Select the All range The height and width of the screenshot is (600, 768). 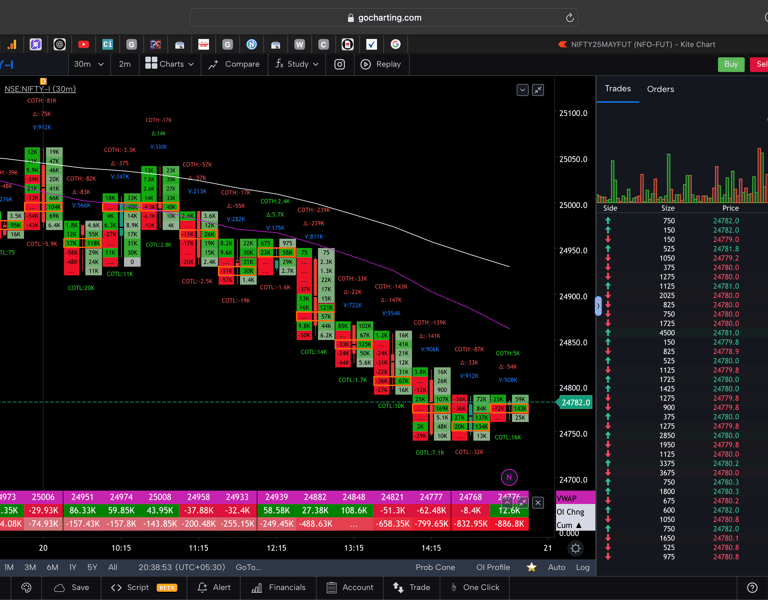pos(113,567)
